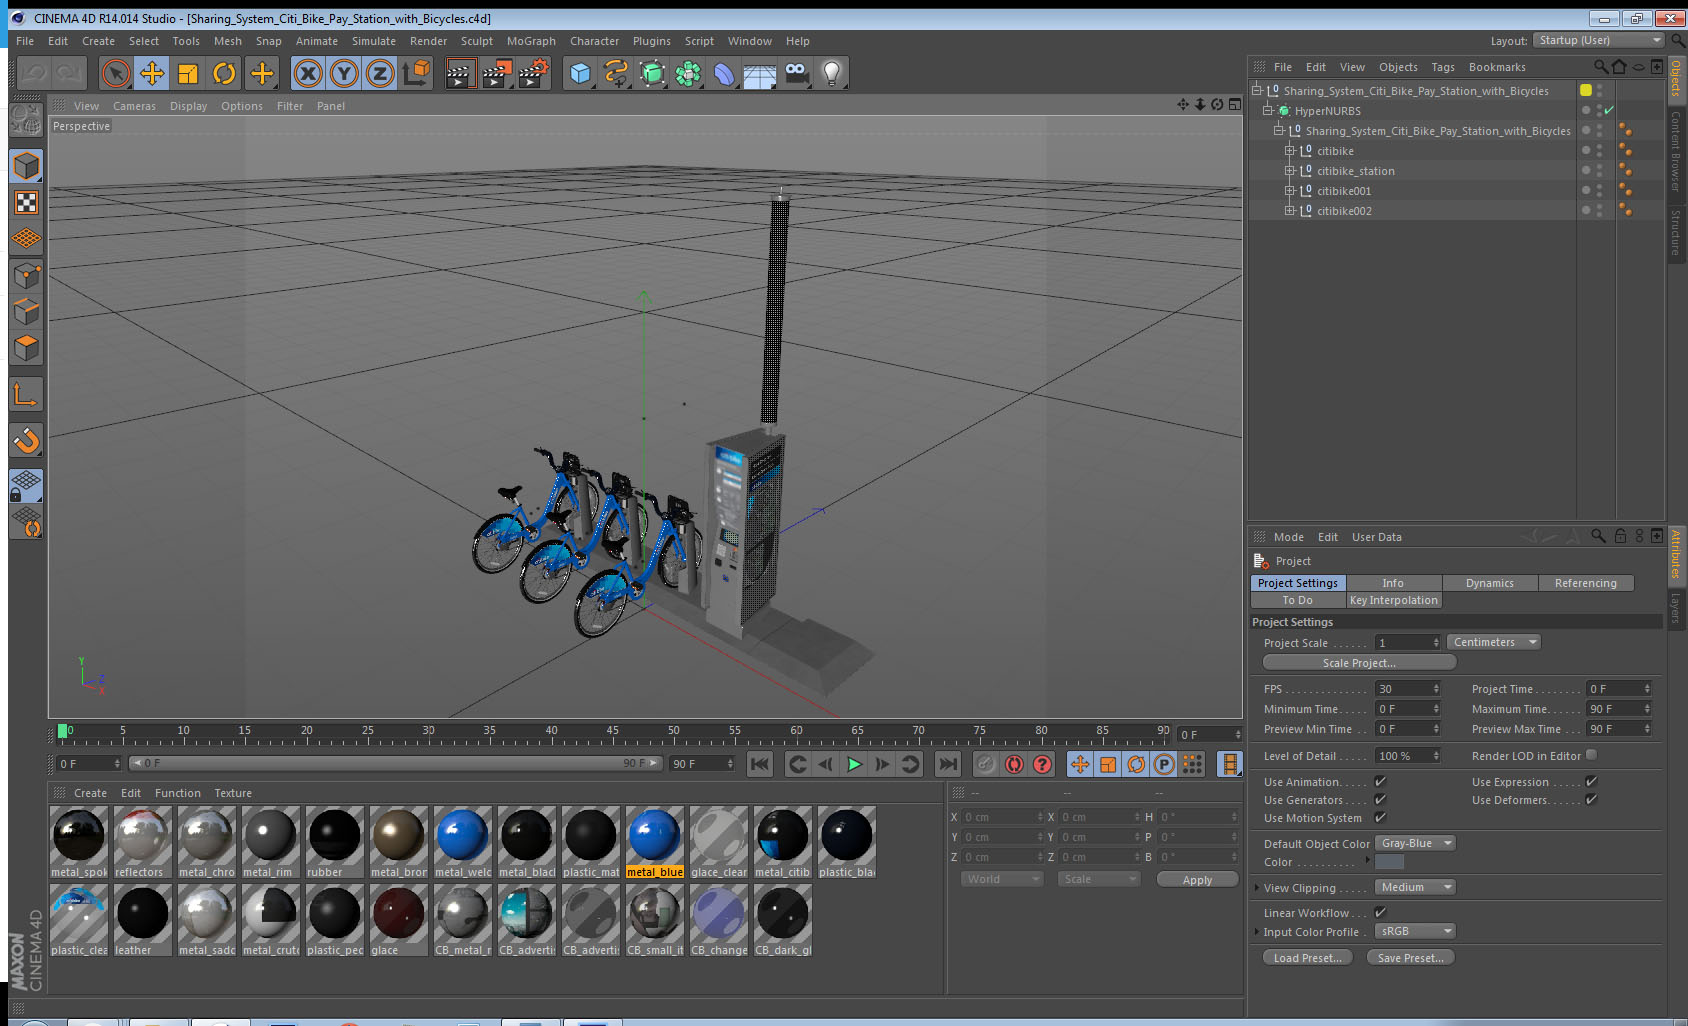Select the Live Selection tool

click(116, 73)
